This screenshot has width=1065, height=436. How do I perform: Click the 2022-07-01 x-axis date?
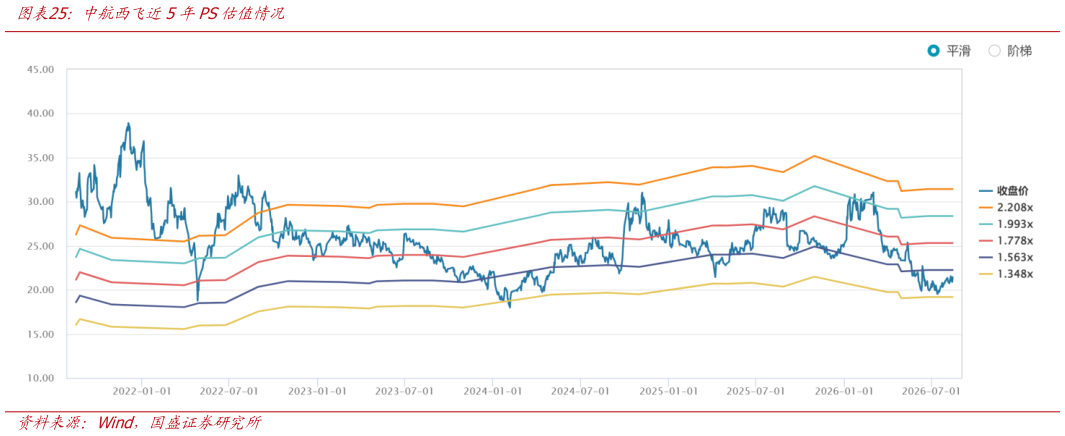[229, 392]
